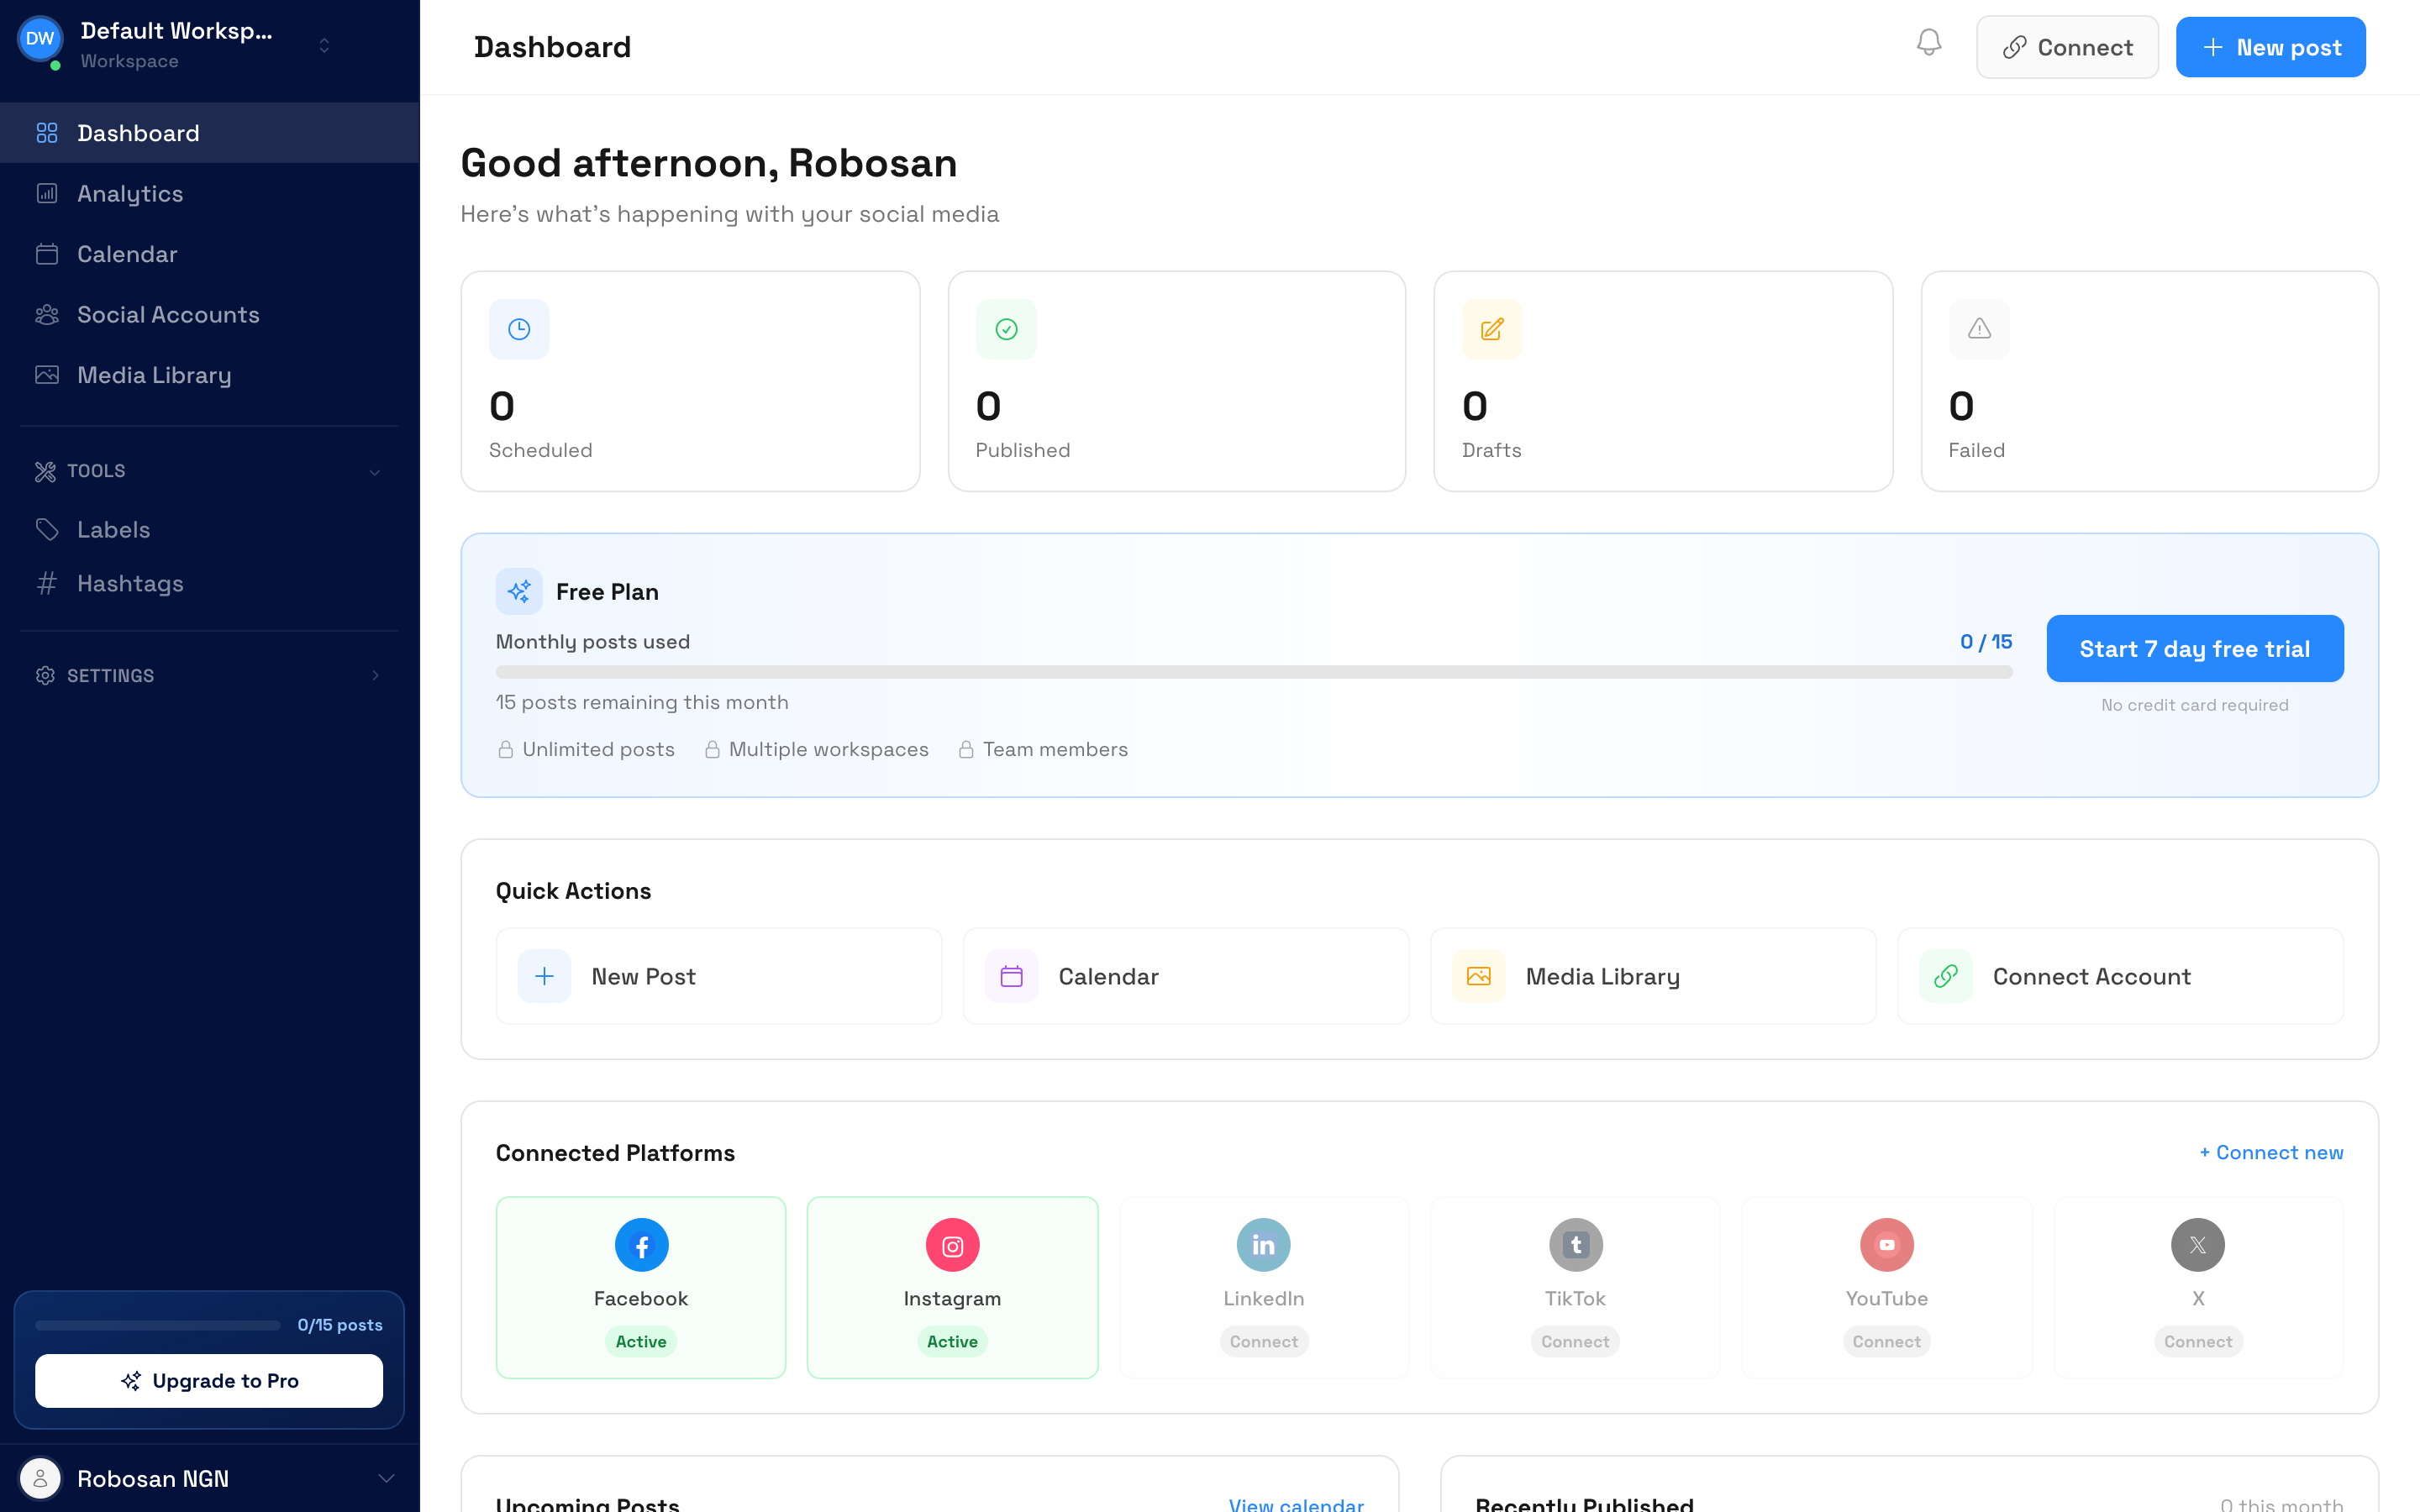Image resolution: width=2420 pixels, height=1512 pixels.
Task: Click the monthly posts usage progress bar
Action: pyautogui.click(x=1255, y=673)
